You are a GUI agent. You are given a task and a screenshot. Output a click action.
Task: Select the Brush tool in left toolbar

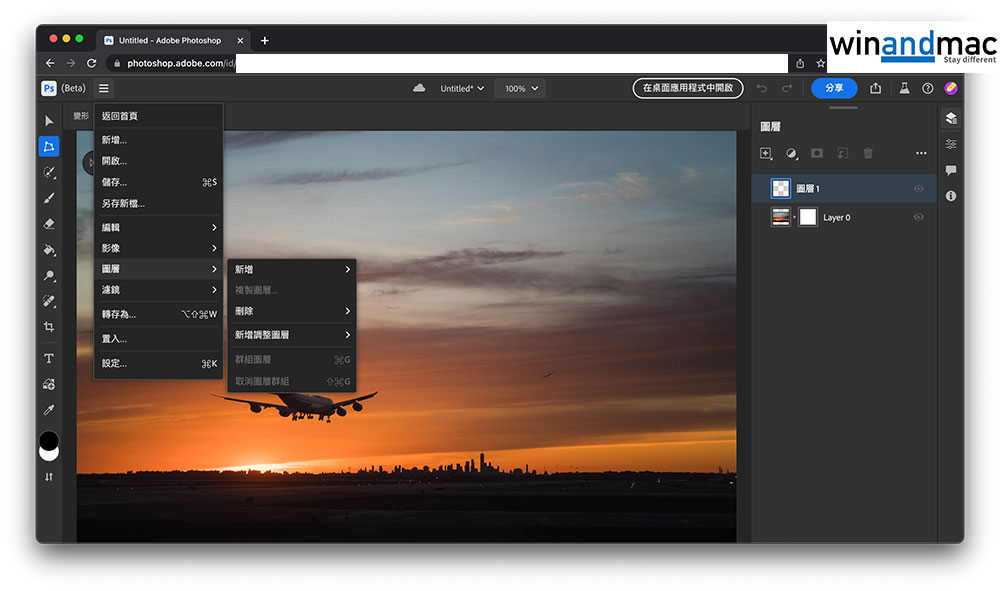[x=49, y=198]
